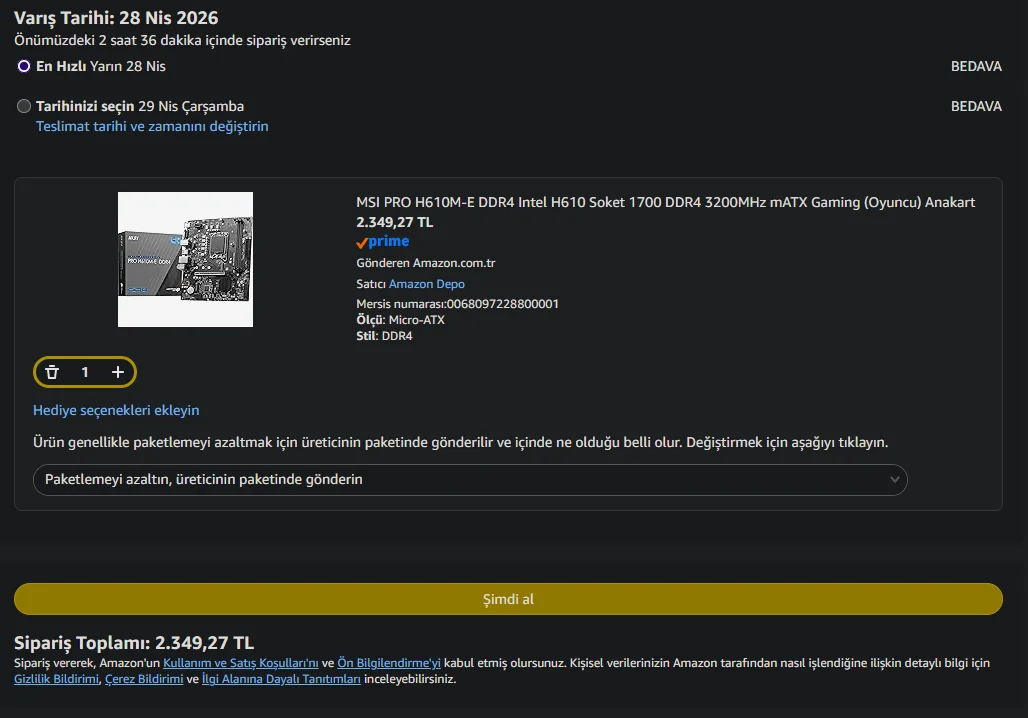Click BEDAVA beside En Hızlı option
Viewport: 1028px width, 718px height.
[976, 66]
